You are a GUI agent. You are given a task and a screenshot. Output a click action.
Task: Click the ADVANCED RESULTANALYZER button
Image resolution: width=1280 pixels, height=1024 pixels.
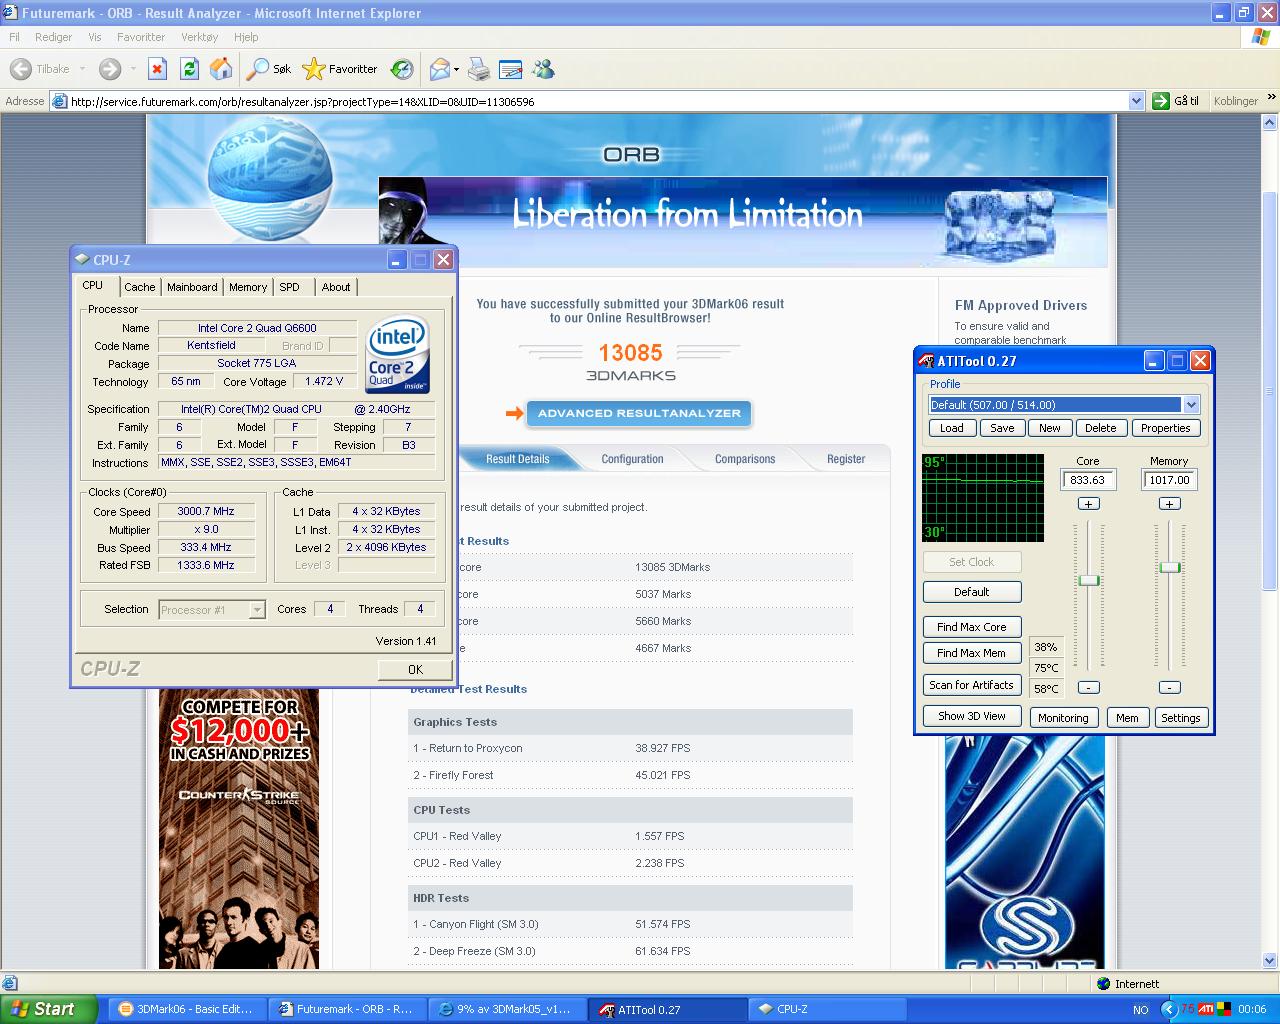(639, 413)
